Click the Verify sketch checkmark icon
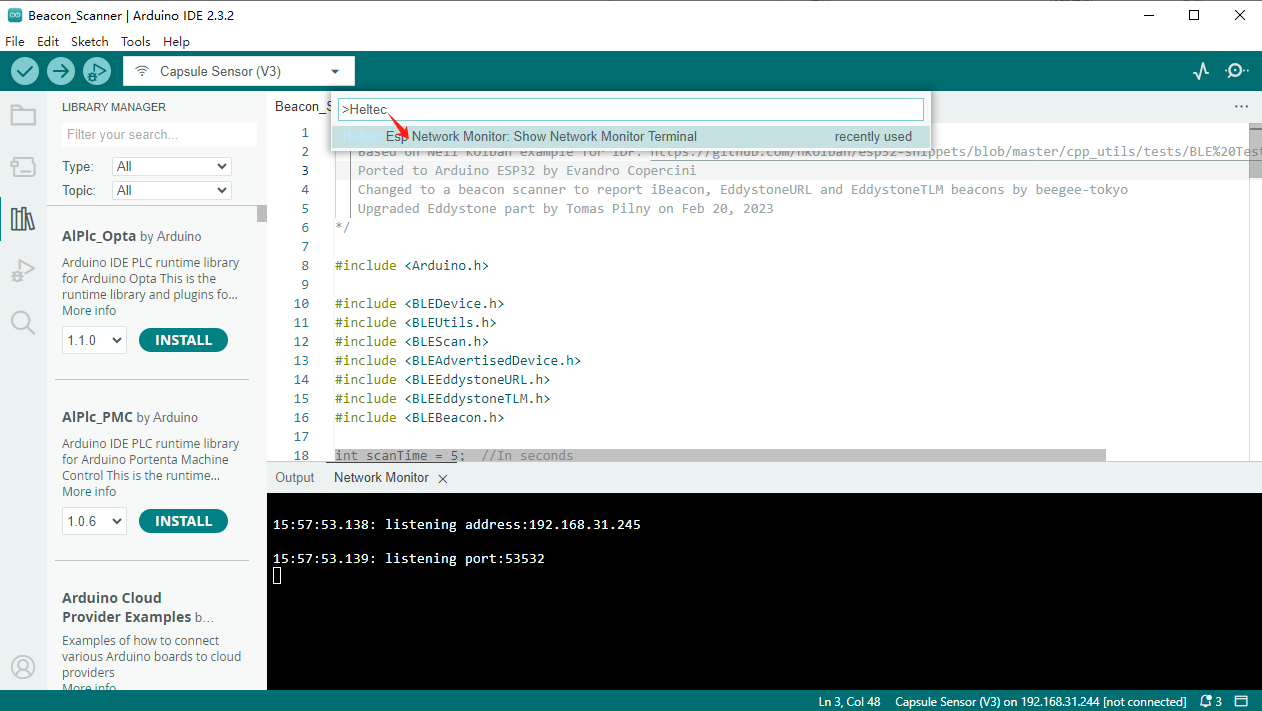This screenshot has width=1262, height=711. point(25,71)
